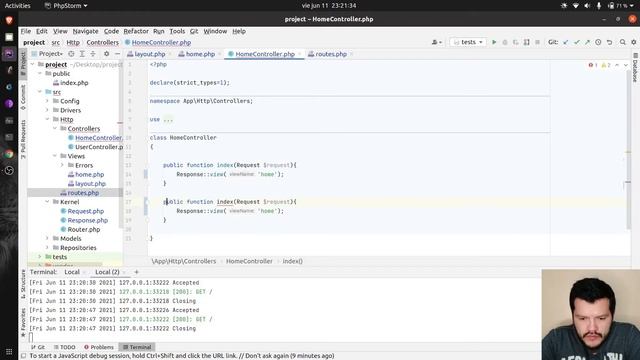Image resolution: width=640 pixels, height=360 pixels.
Task: Hide the Project panel with the minus icon
Action: click(x=118, y=54)
